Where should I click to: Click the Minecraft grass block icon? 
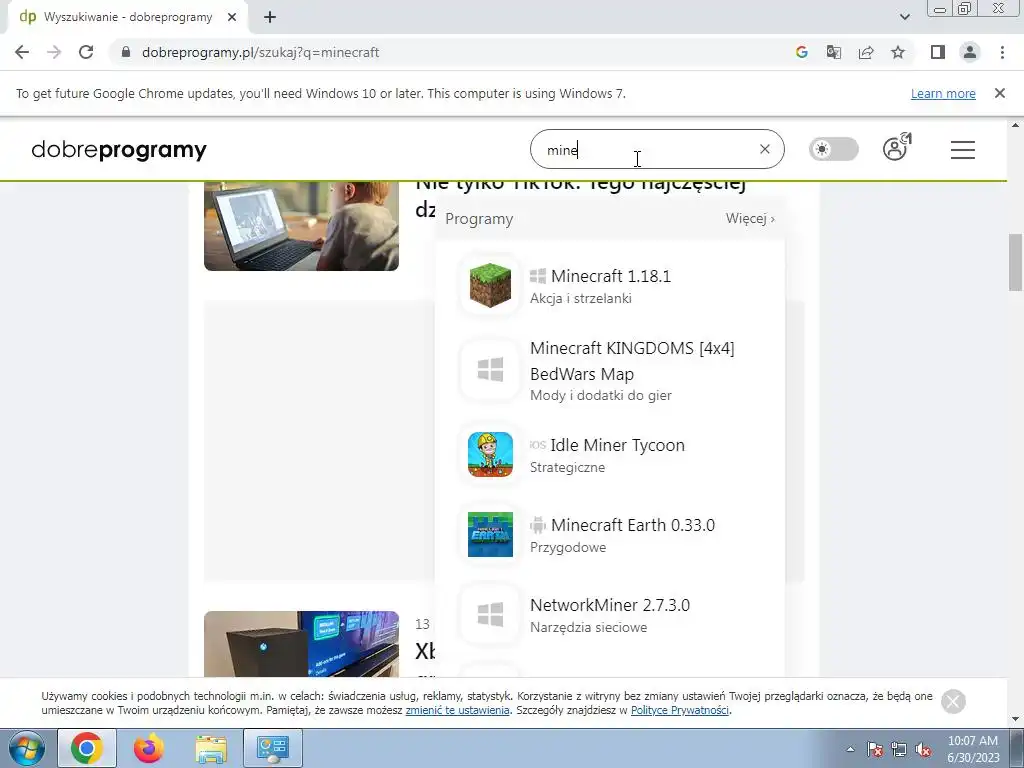(x=490, y=285)
